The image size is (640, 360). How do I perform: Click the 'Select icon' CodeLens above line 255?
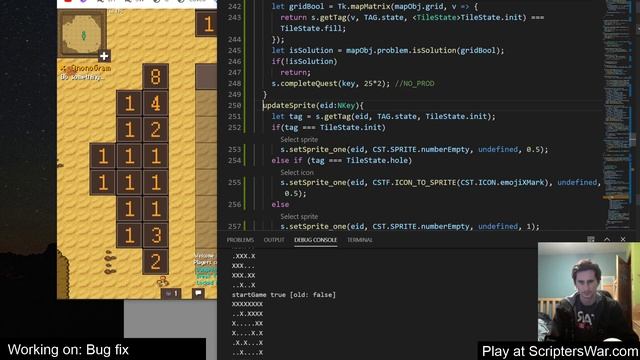297,173
